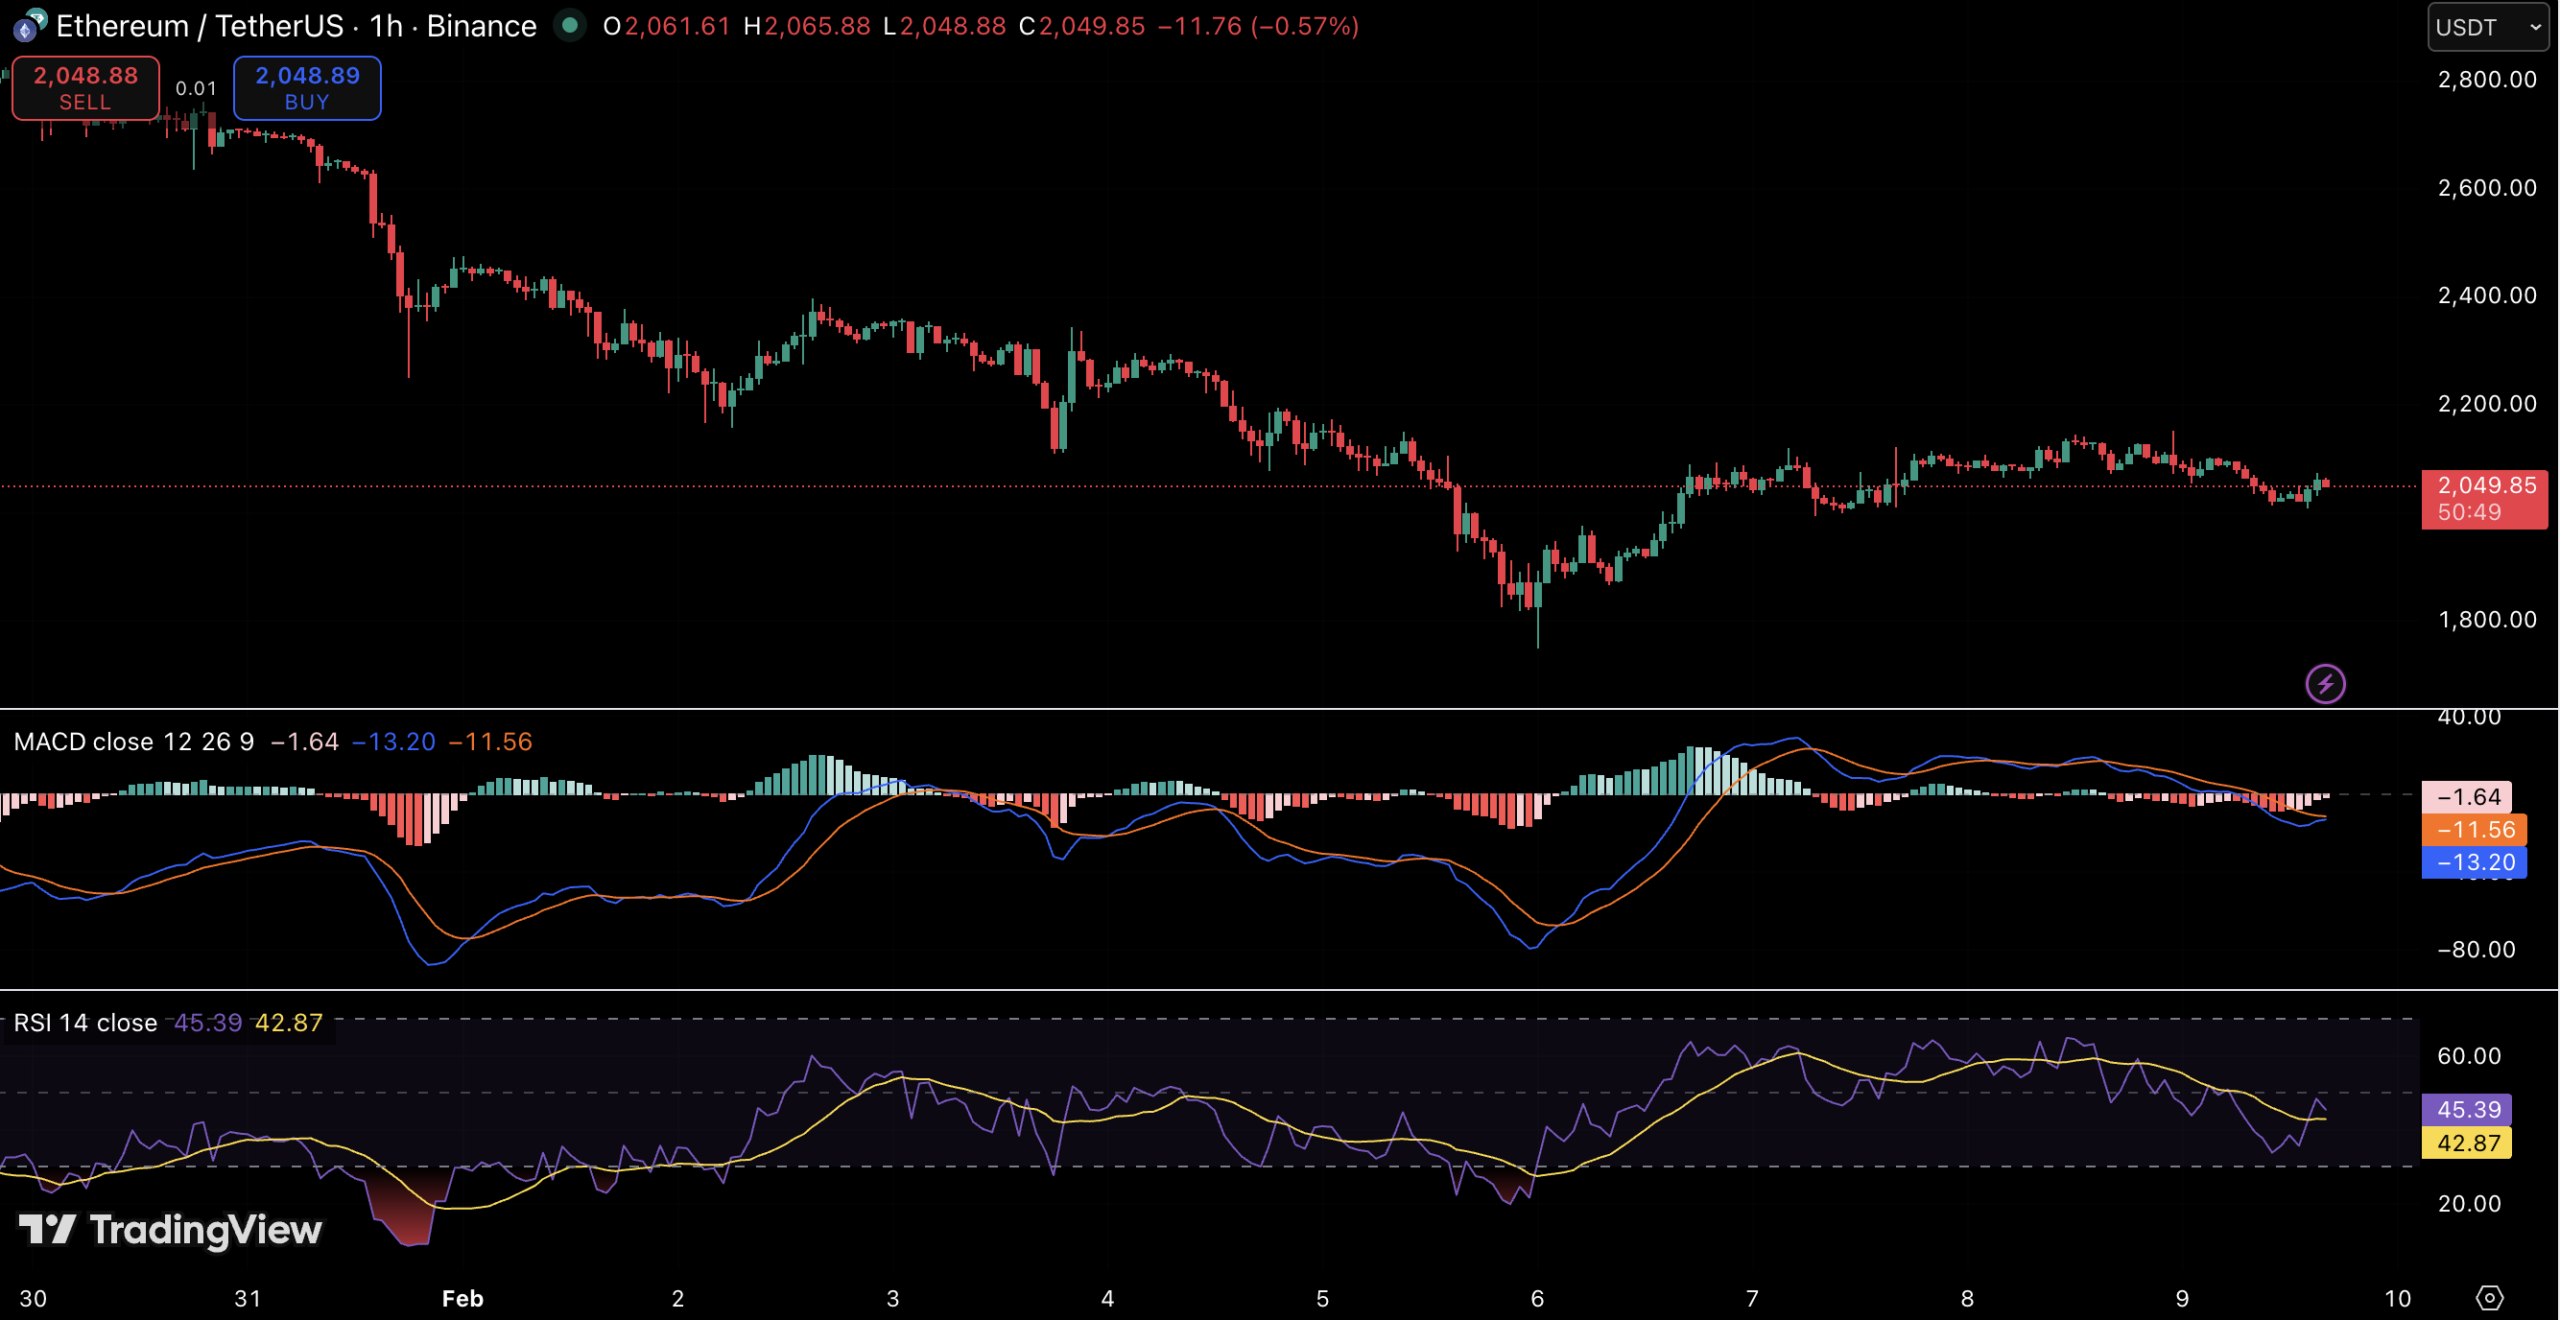
Task: Click the green market status dot
Action: click(x=569, y=25)
